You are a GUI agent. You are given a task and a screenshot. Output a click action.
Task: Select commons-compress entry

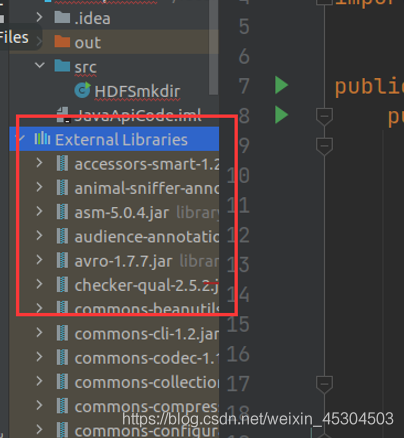click(147, 406)
